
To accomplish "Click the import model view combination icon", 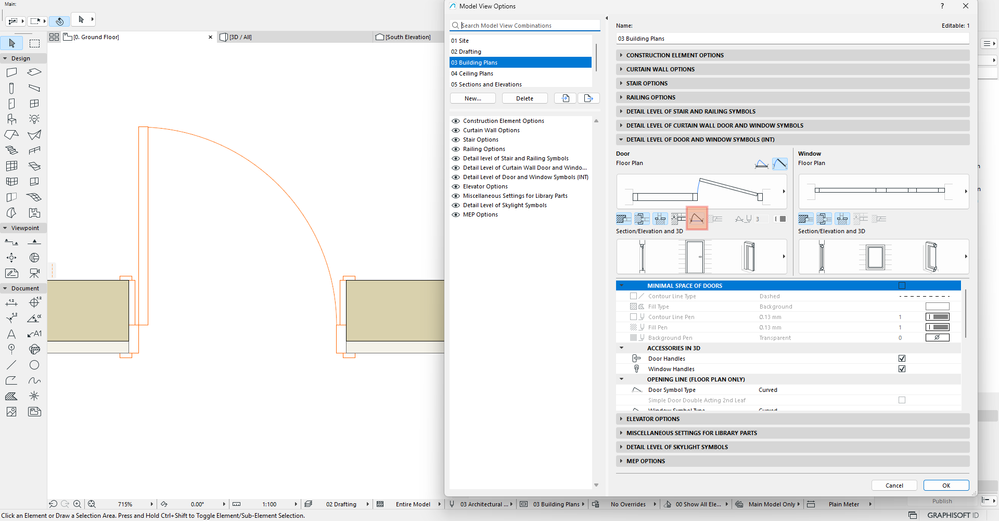I will [565, 98].
